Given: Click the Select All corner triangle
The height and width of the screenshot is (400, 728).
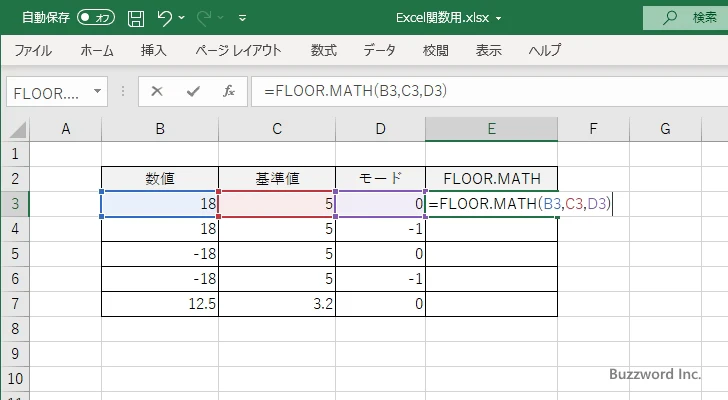Looking at the screenshot, I should [17, 129].
